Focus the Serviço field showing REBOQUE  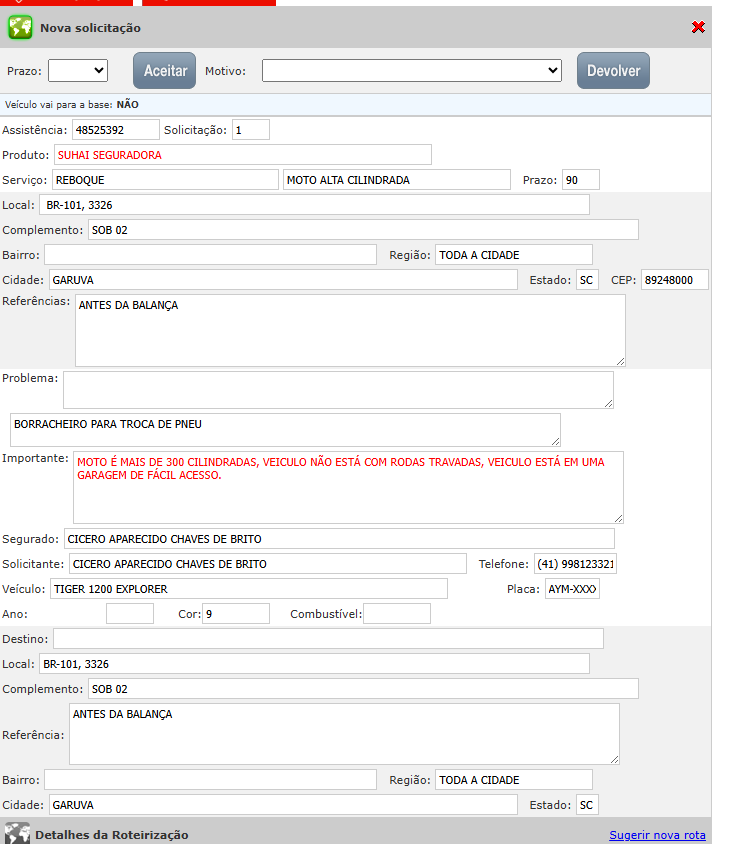click(164, 180)
